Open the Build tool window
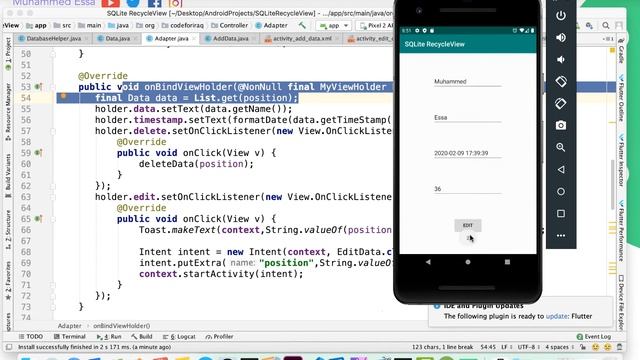Image resolution: width=640 pixels, height=360 pixels. click(142, 336)
